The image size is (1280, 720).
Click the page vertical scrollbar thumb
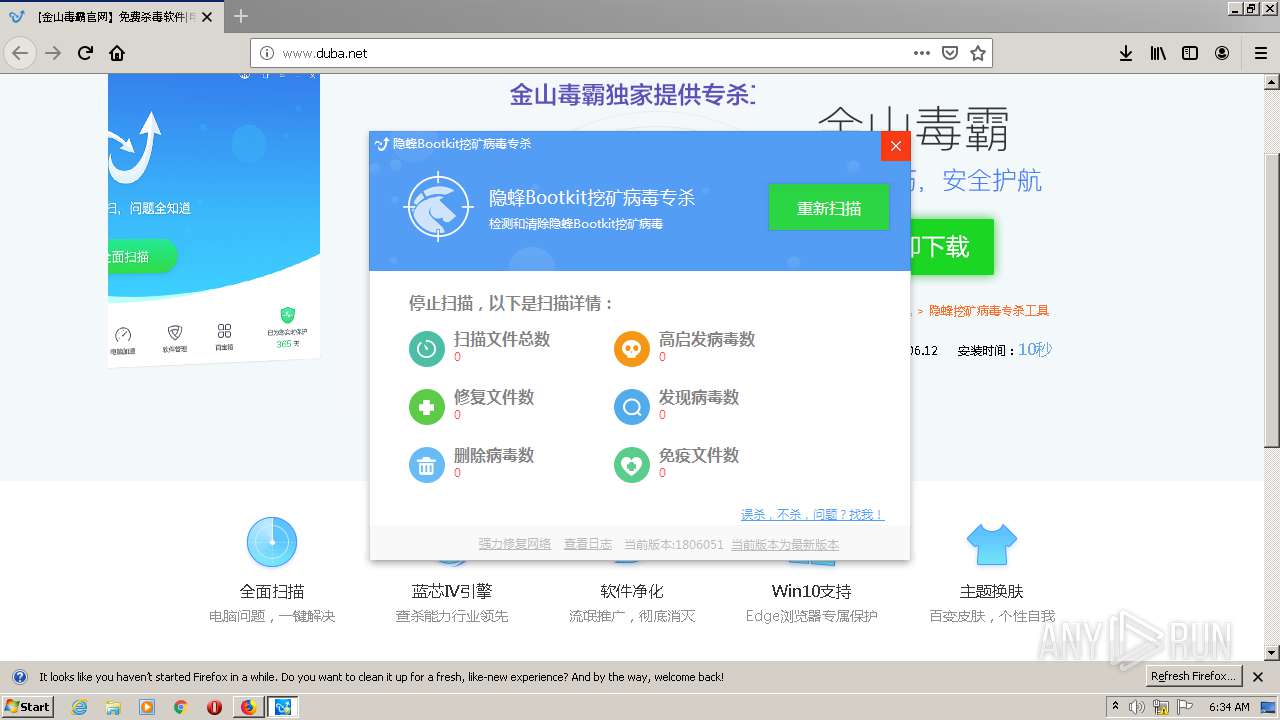[x=1272, y=300]
